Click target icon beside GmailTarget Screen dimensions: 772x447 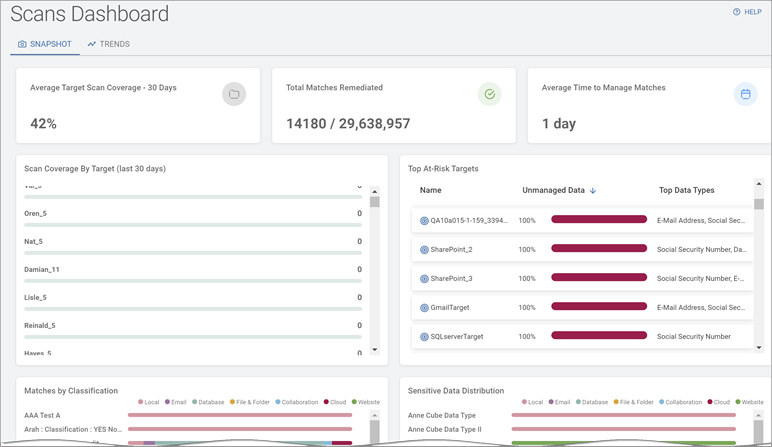coord(424,308)
